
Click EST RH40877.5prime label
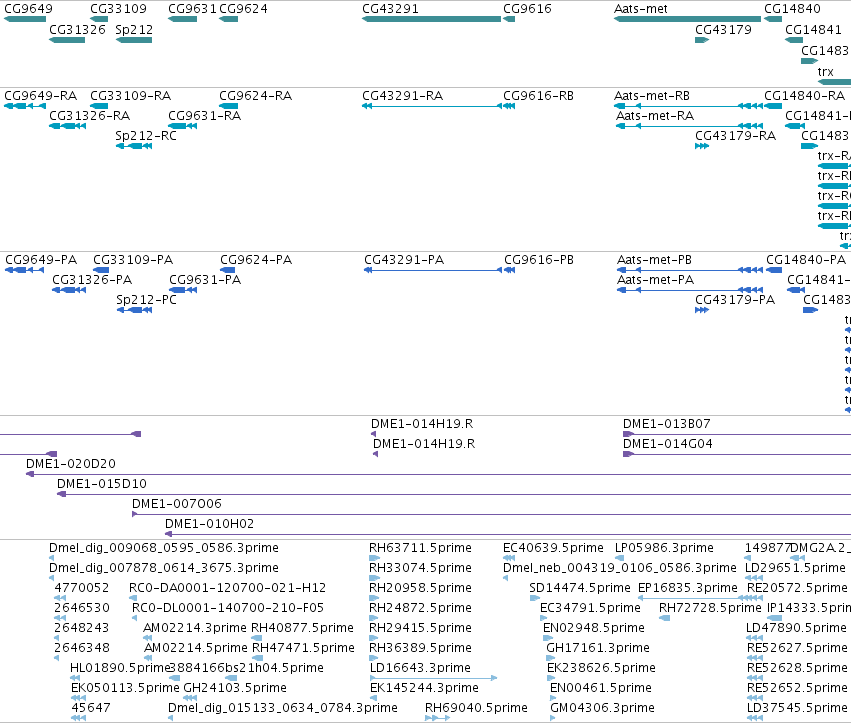click(302, 628)
